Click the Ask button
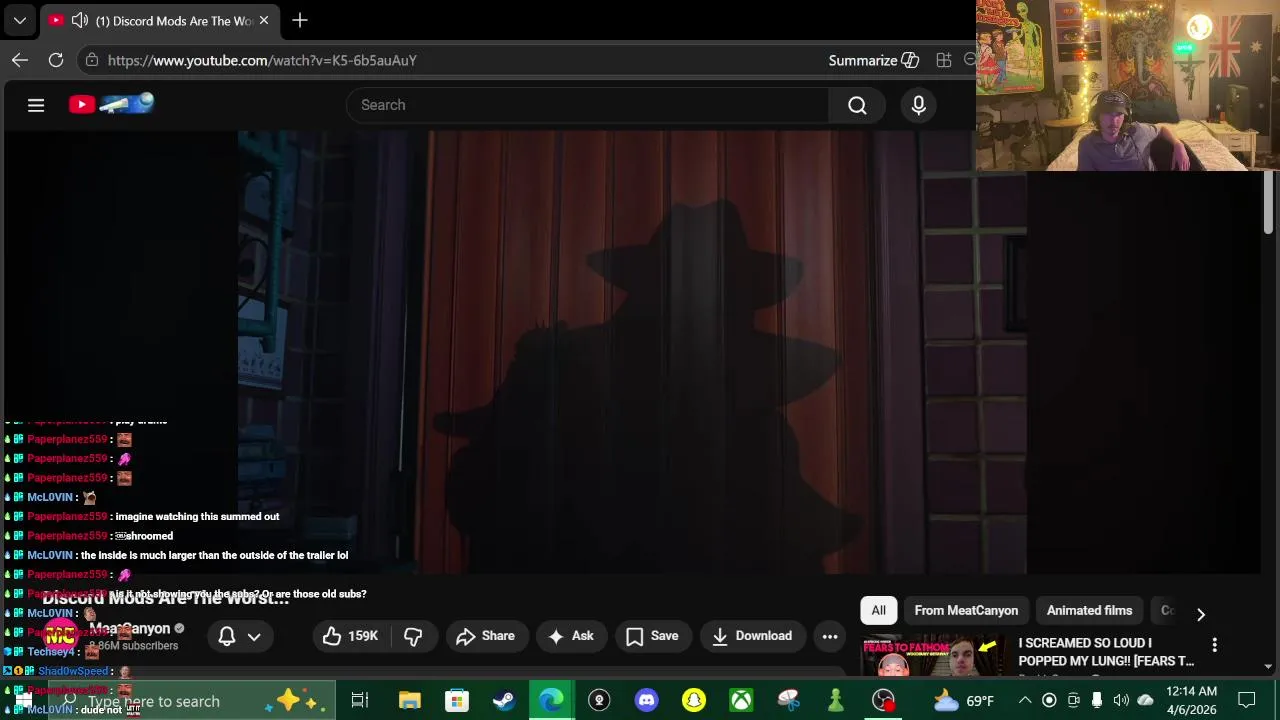The image size is (1280, 720). coord(571,636)
